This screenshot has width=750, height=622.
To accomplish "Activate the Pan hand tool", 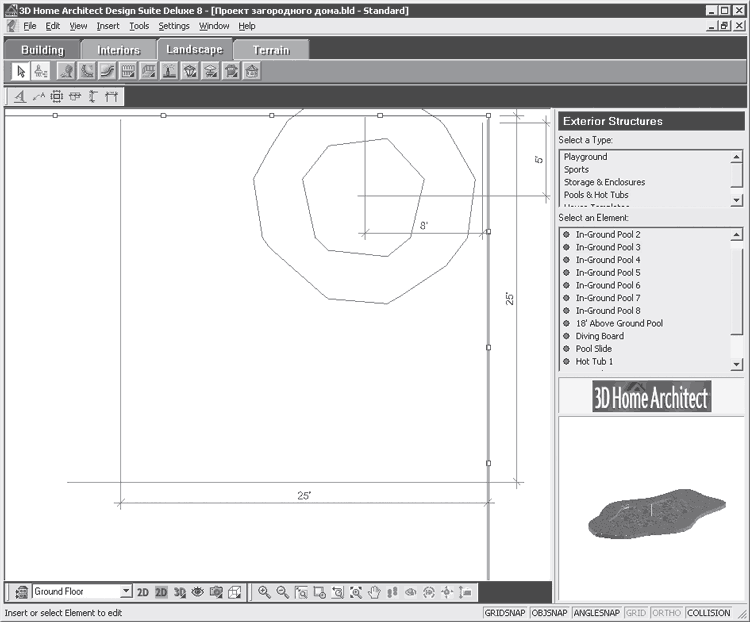I will pos(374,592).
